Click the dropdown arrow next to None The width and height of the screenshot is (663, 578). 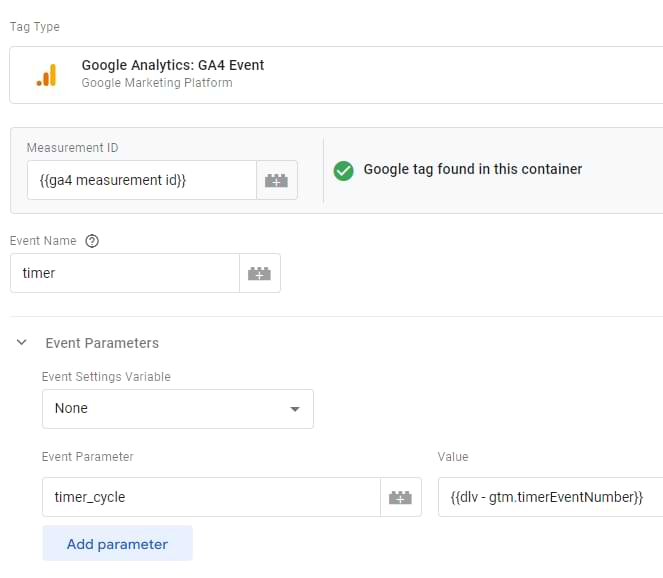(294, 409)
